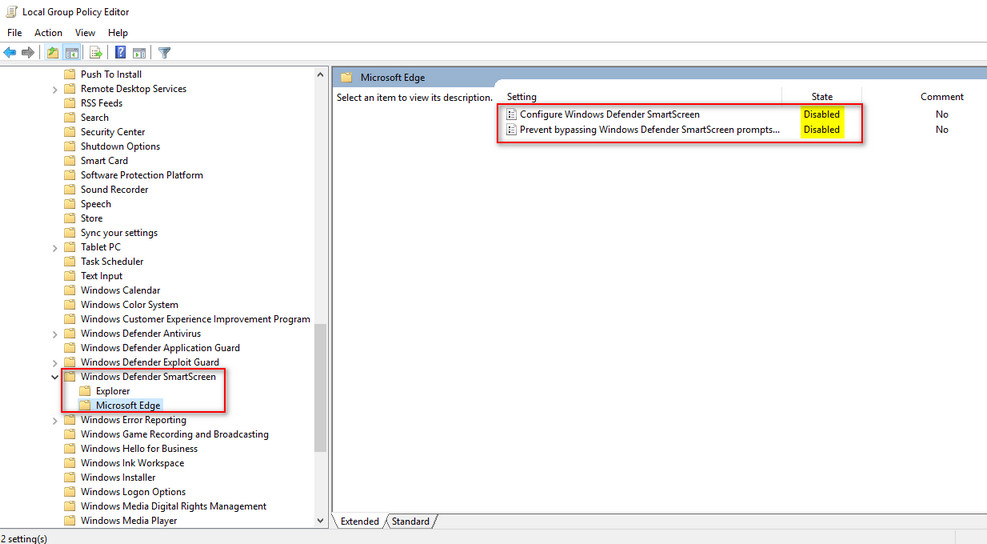Click the Up one level folder icon

click(x=53, y=53)
